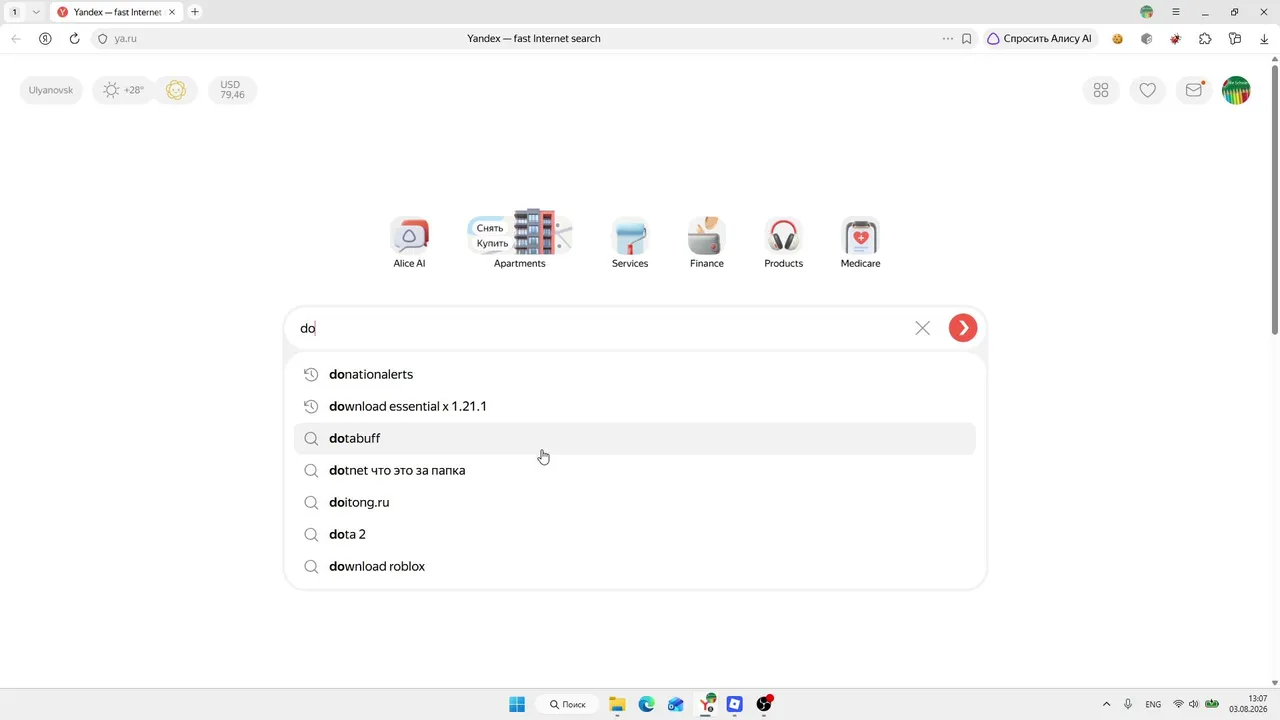
Task: Open browser downloads
Action: click(x=1264, y=38)
